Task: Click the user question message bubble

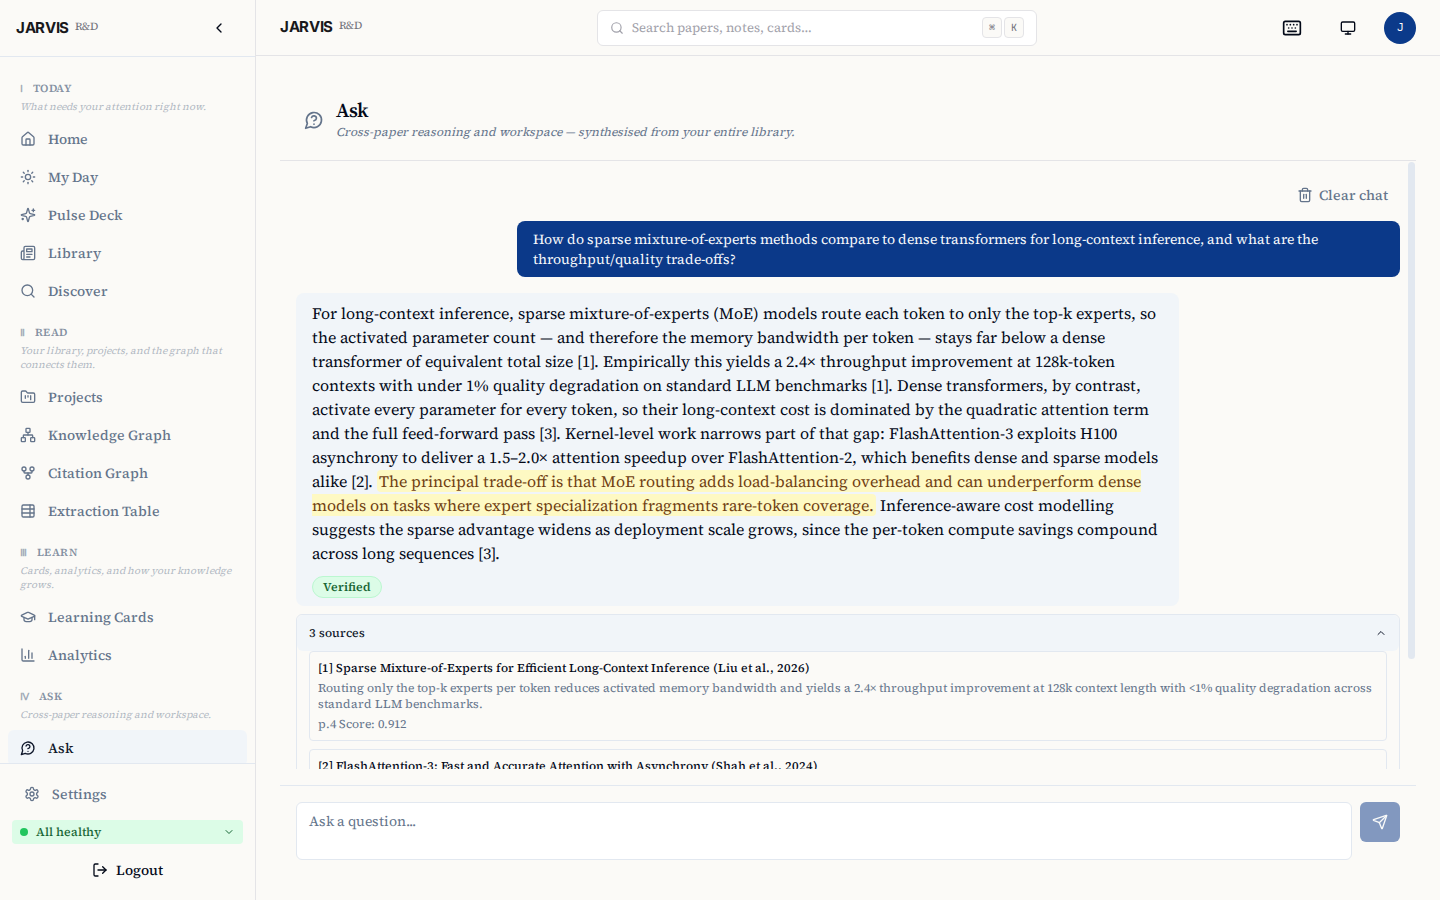Action: point(958,249)
